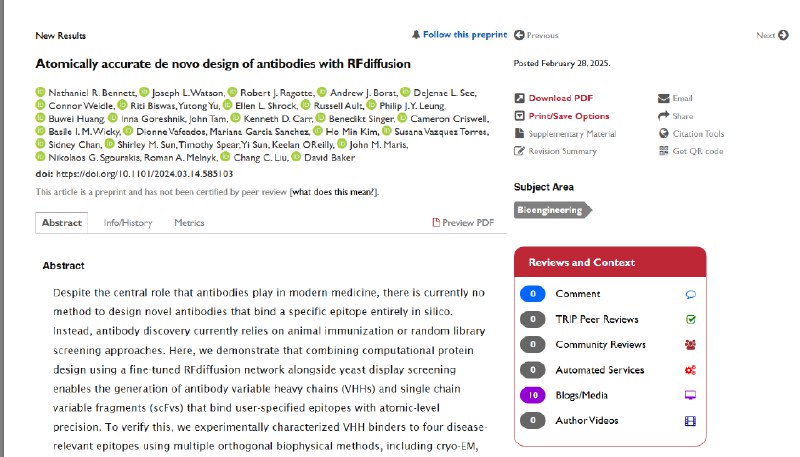Follow this preprint
Screen dimensions: 800x457
pos(460,35)
